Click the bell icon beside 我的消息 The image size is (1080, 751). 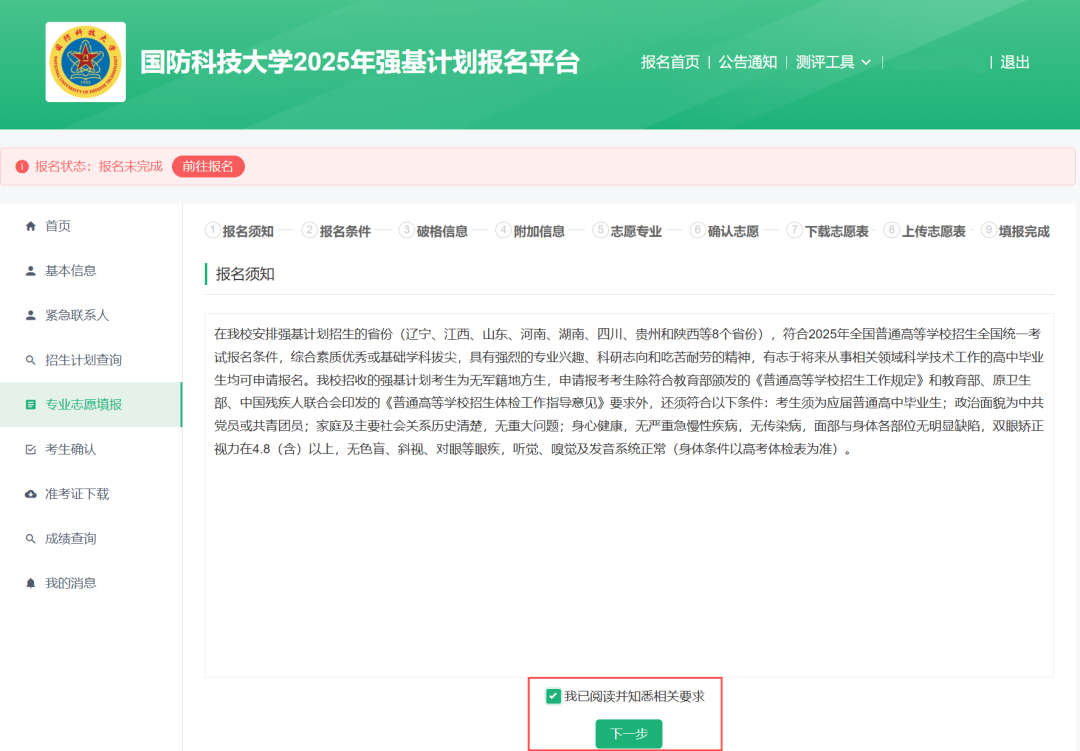tap(30, 584)
